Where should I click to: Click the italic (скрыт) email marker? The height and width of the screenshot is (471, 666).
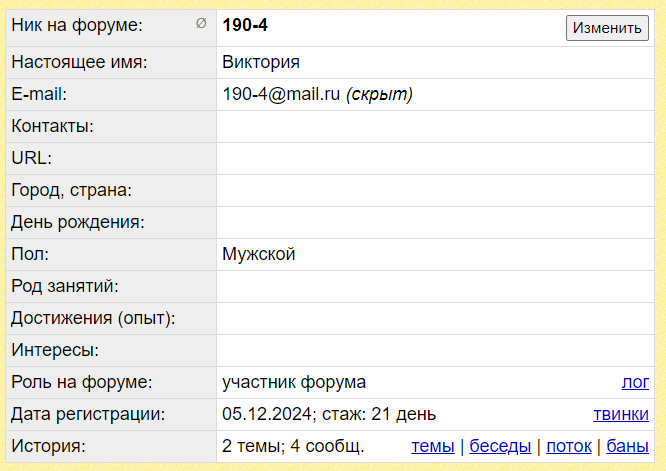click(x=379, y=94)
